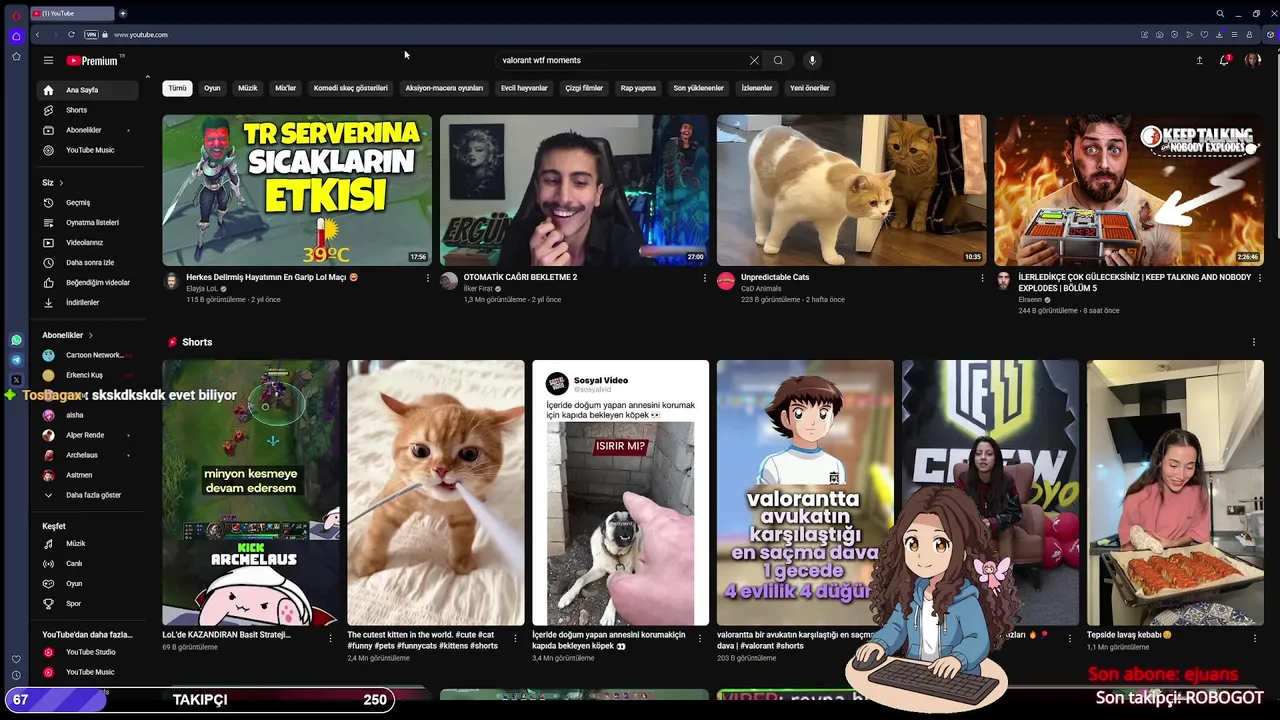Open Oynatma listeleri in sidebar
The height and width of the screenshot is (720, 1280).
click(89, 222)
